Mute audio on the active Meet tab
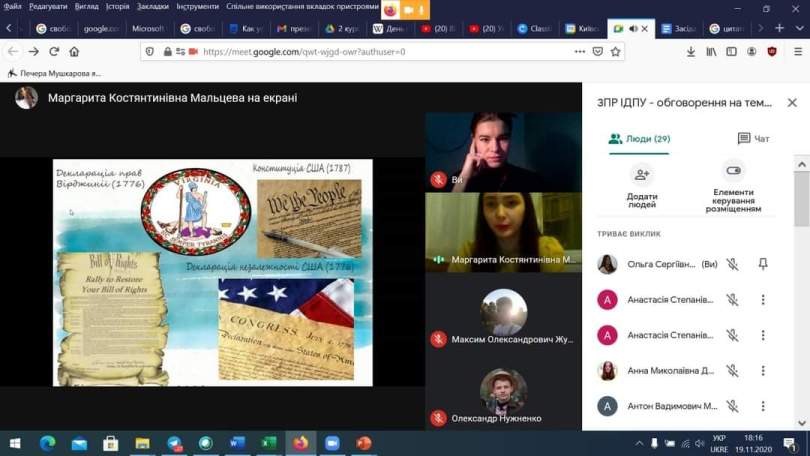The image size is (810, 456). (633, 28)
